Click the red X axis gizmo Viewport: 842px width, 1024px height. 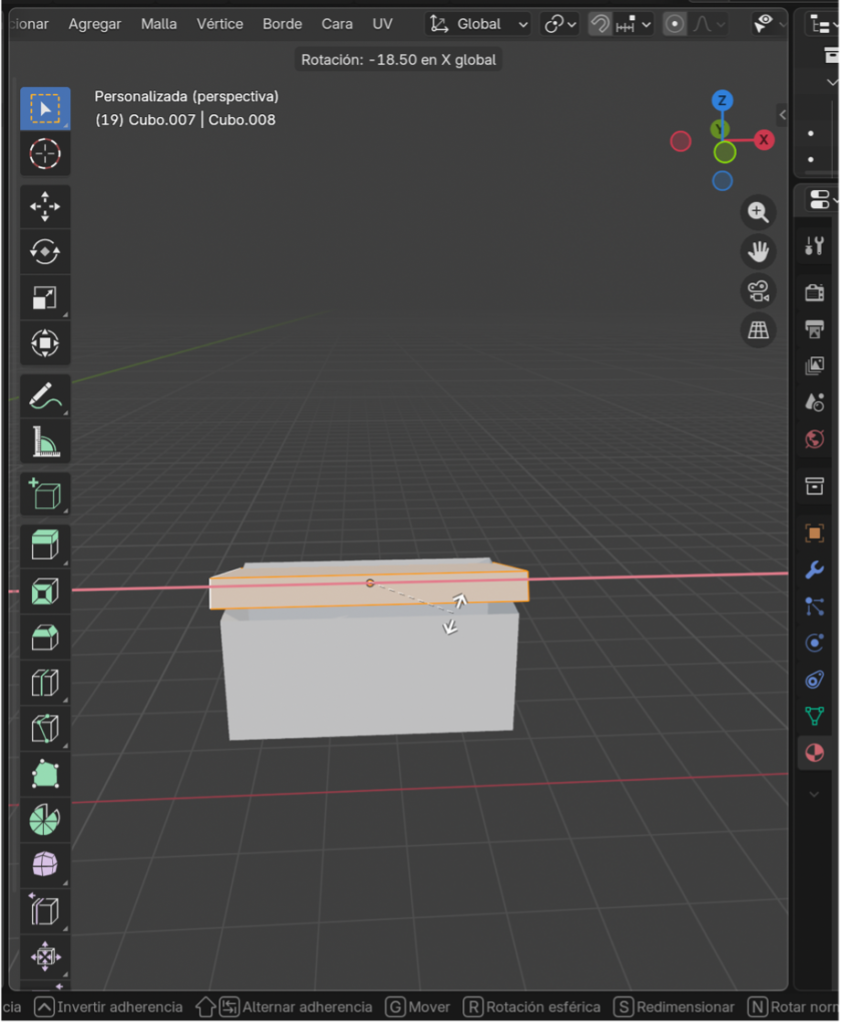point(764,140)
